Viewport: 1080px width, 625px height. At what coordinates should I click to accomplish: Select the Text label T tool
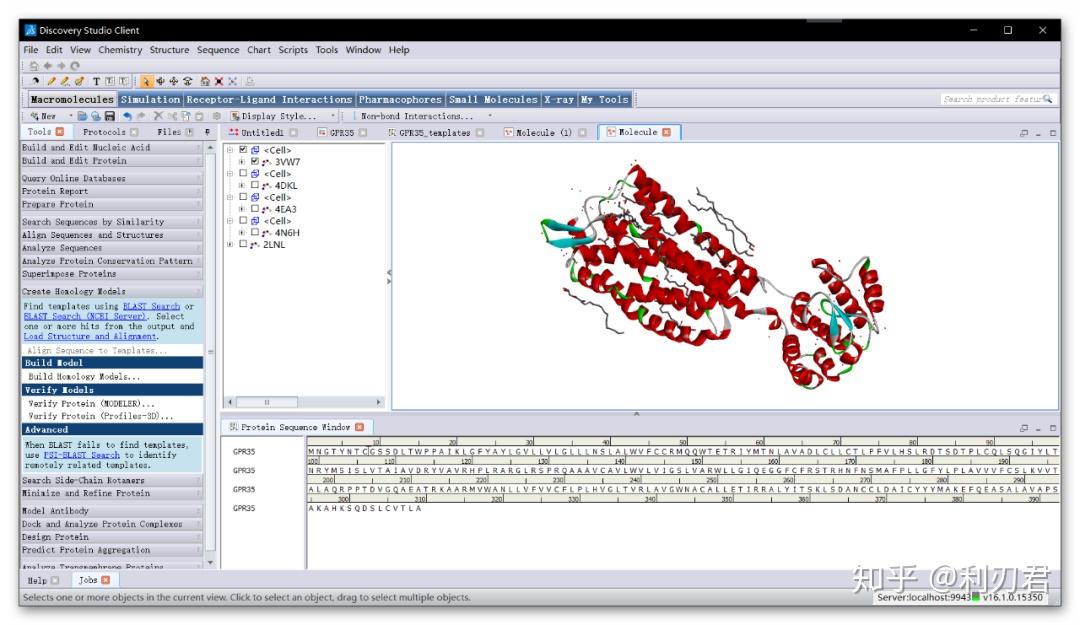(96, 81)
